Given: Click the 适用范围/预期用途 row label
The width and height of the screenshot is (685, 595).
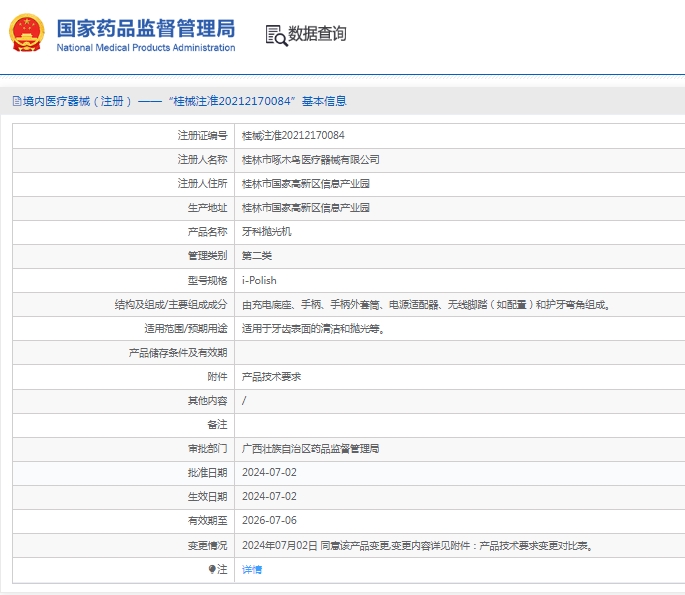Looking at the screenshot, I should click(186, 329).
